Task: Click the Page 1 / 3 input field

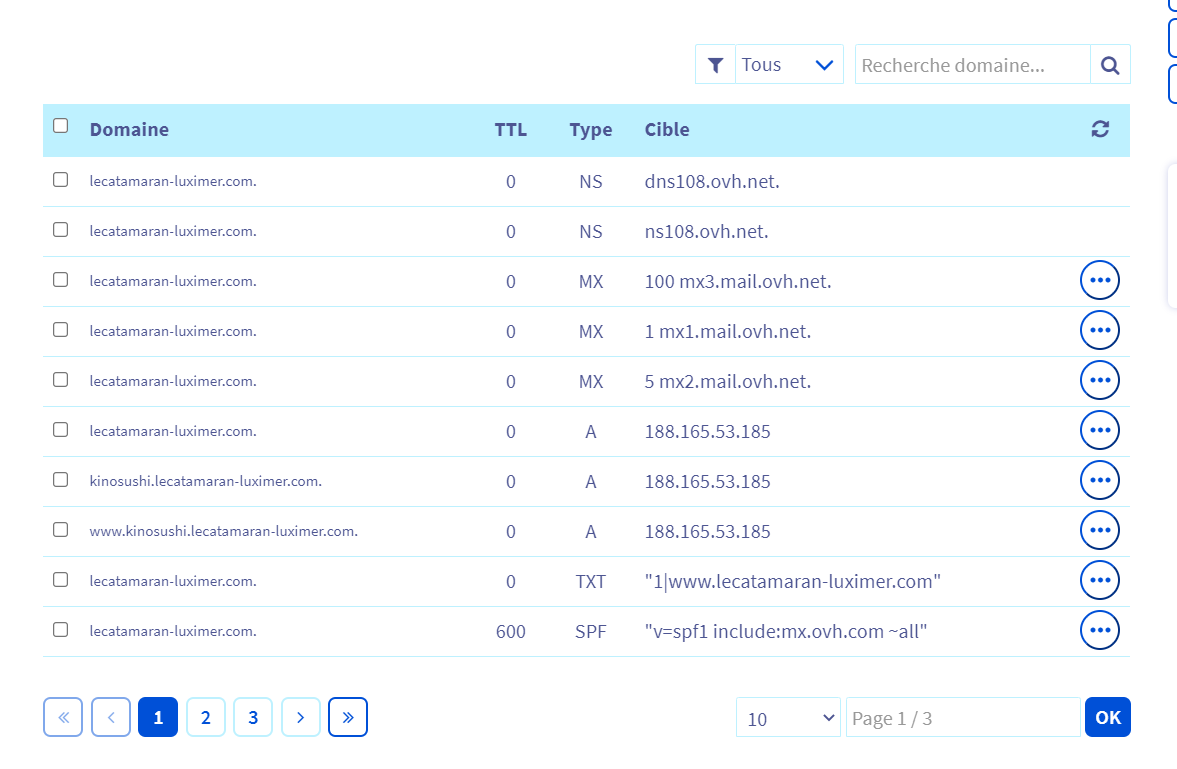Action: 962,718
